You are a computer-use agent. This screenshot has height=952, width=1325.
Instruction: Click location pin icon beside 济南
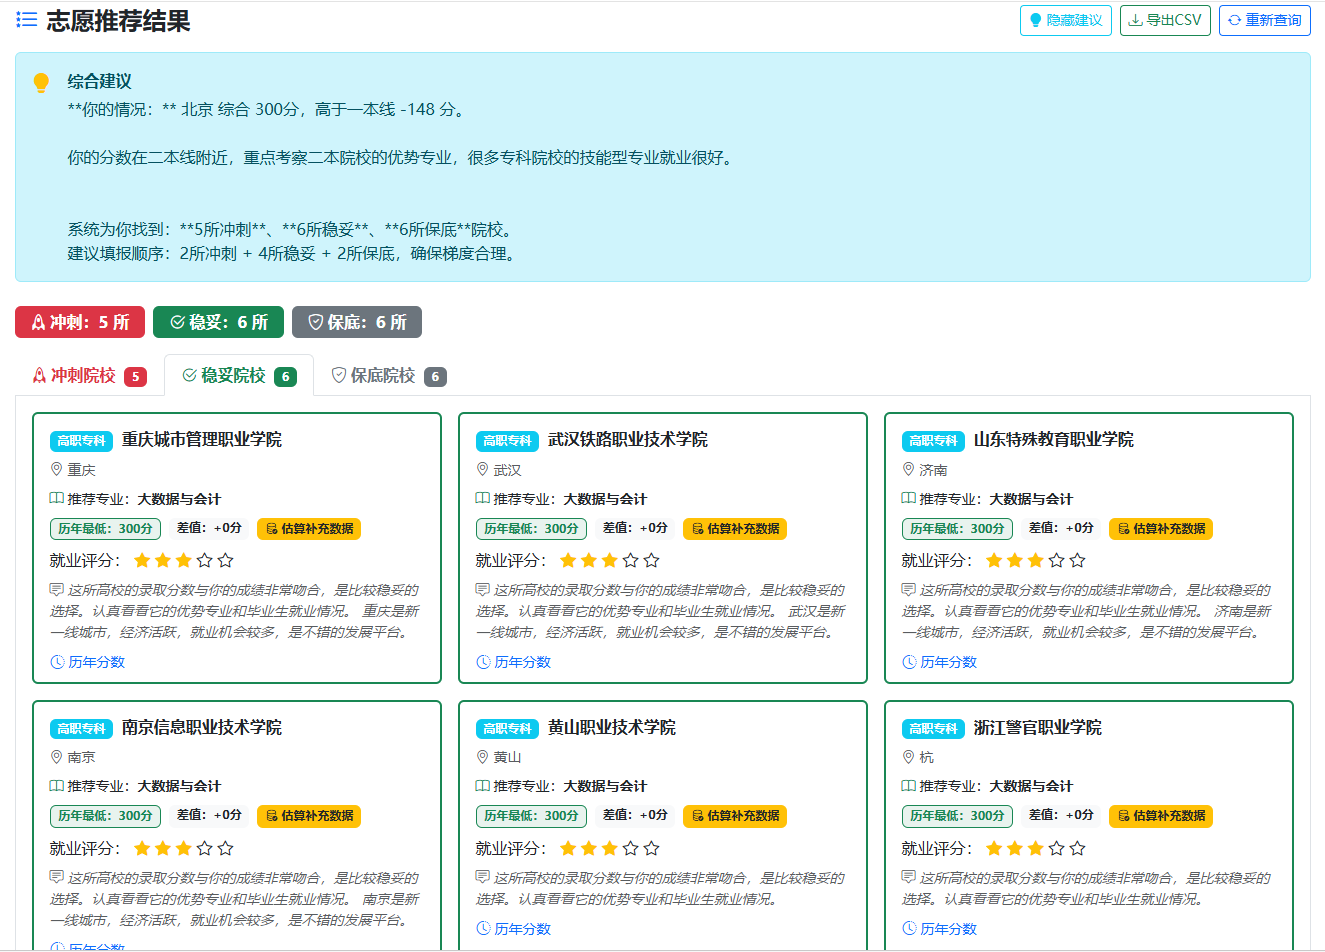[x=909, y=469]
